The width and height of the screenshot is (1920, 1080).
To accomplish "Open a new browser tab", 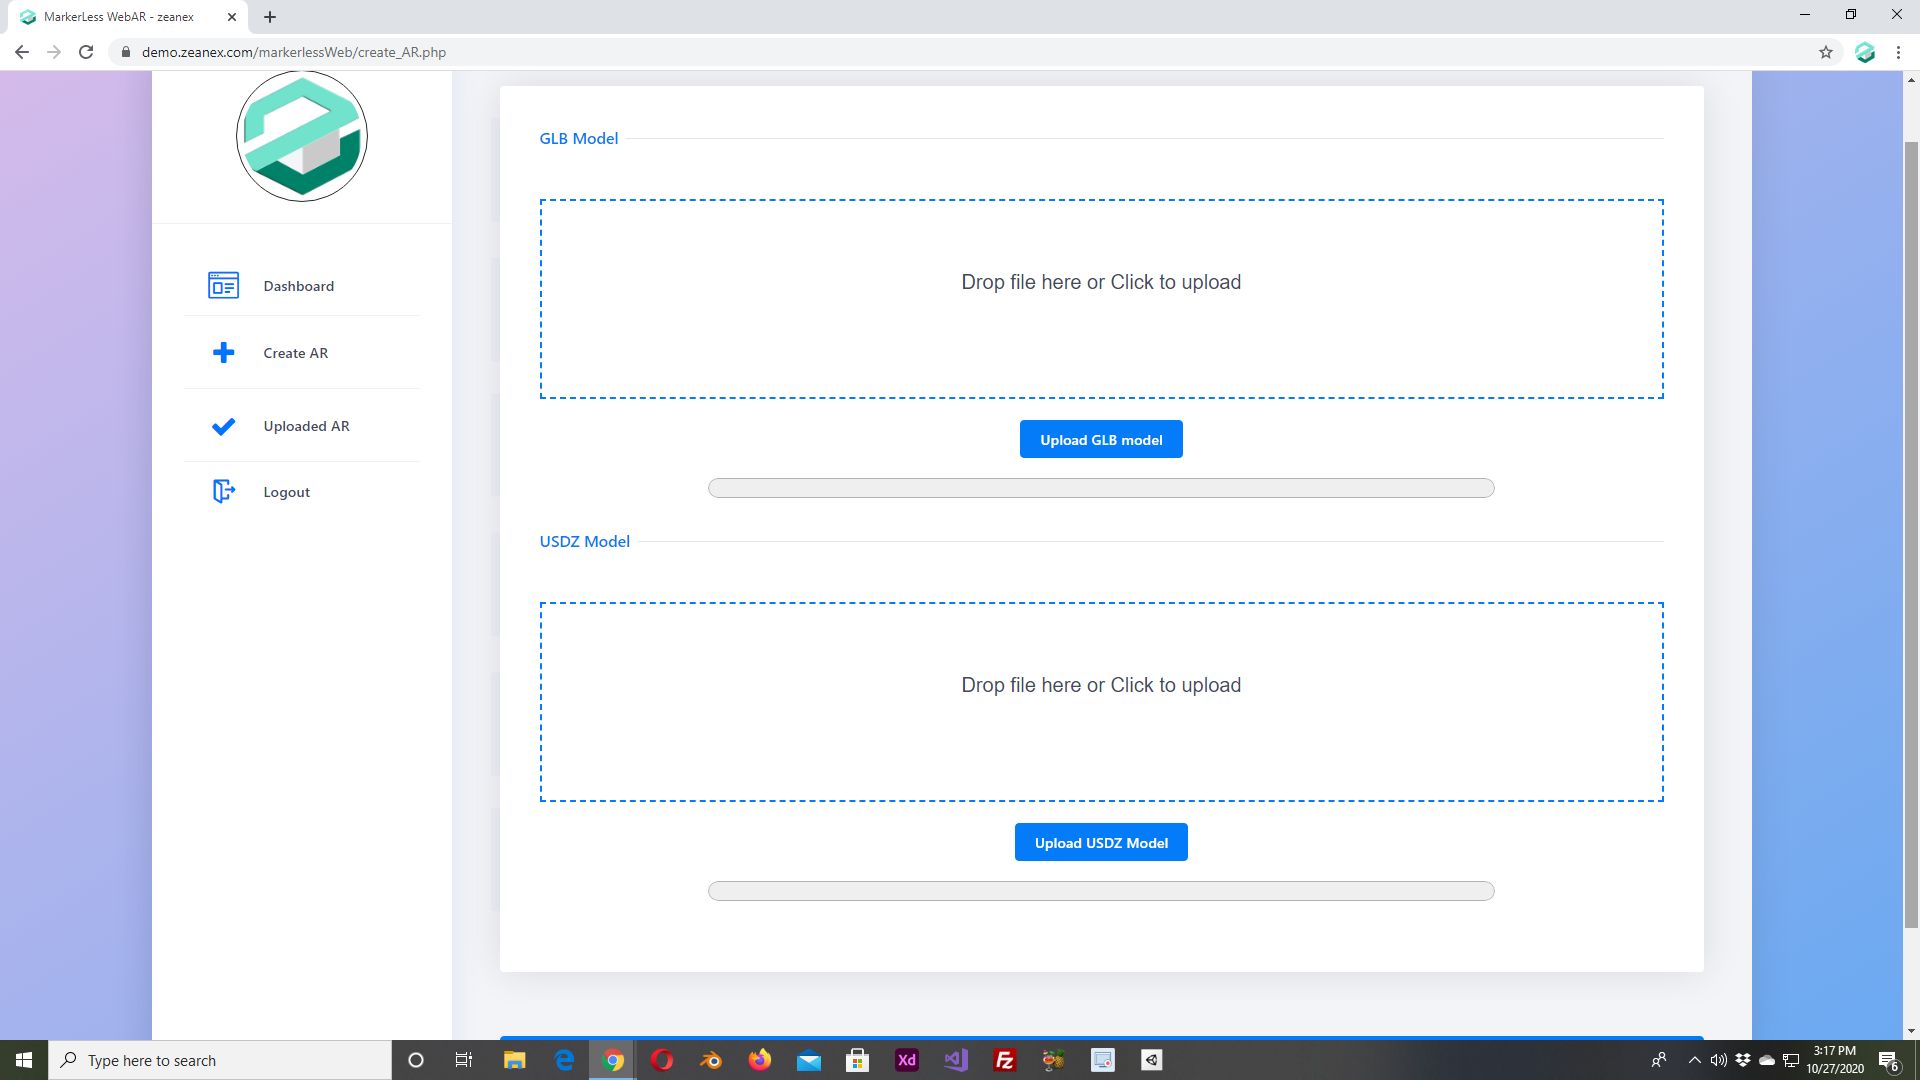I will coord(270,17).
